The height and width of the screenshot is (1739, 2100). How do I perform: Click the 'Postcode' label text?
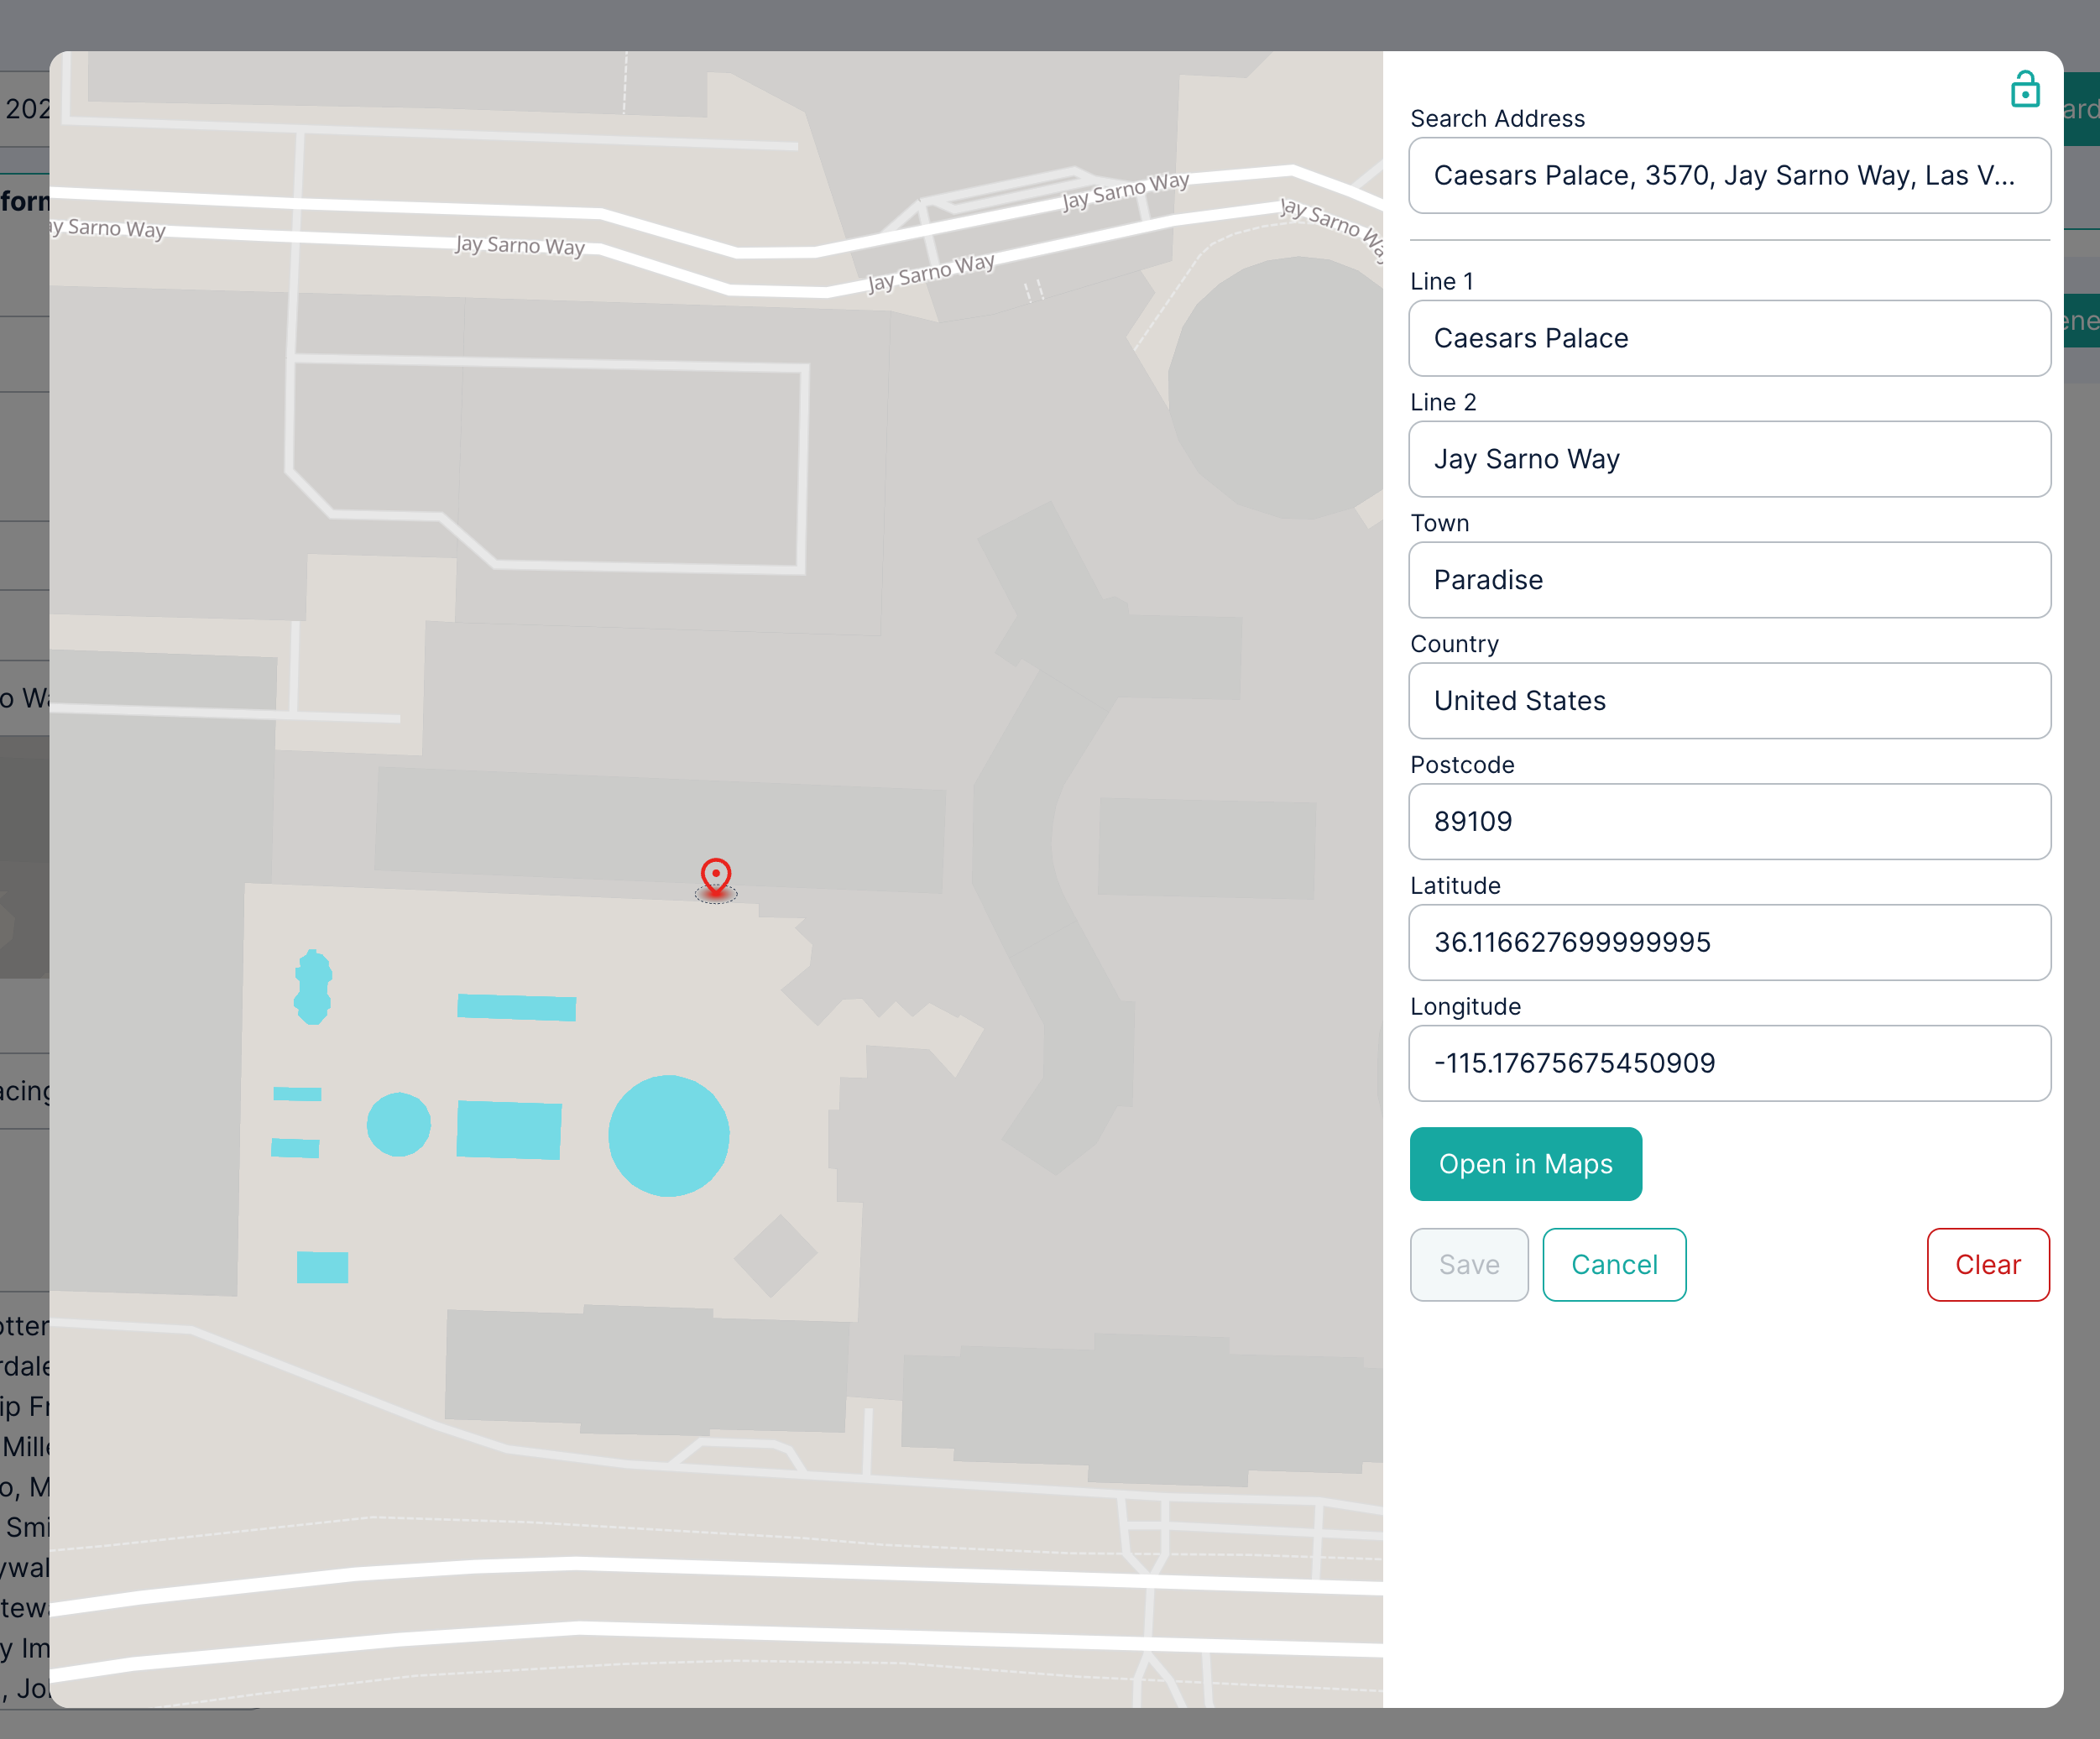[1462, 766]
